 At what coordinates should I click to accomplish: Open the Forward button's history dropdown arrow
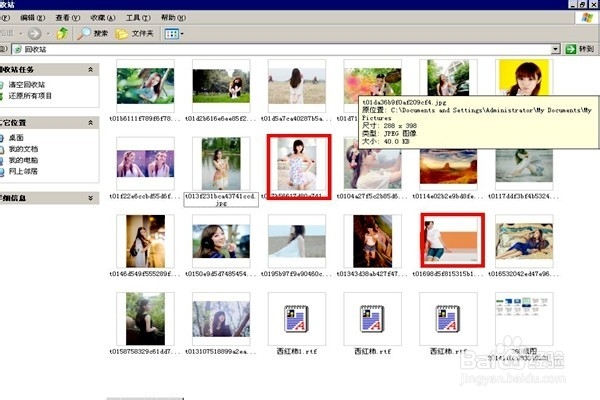(48, 34)
